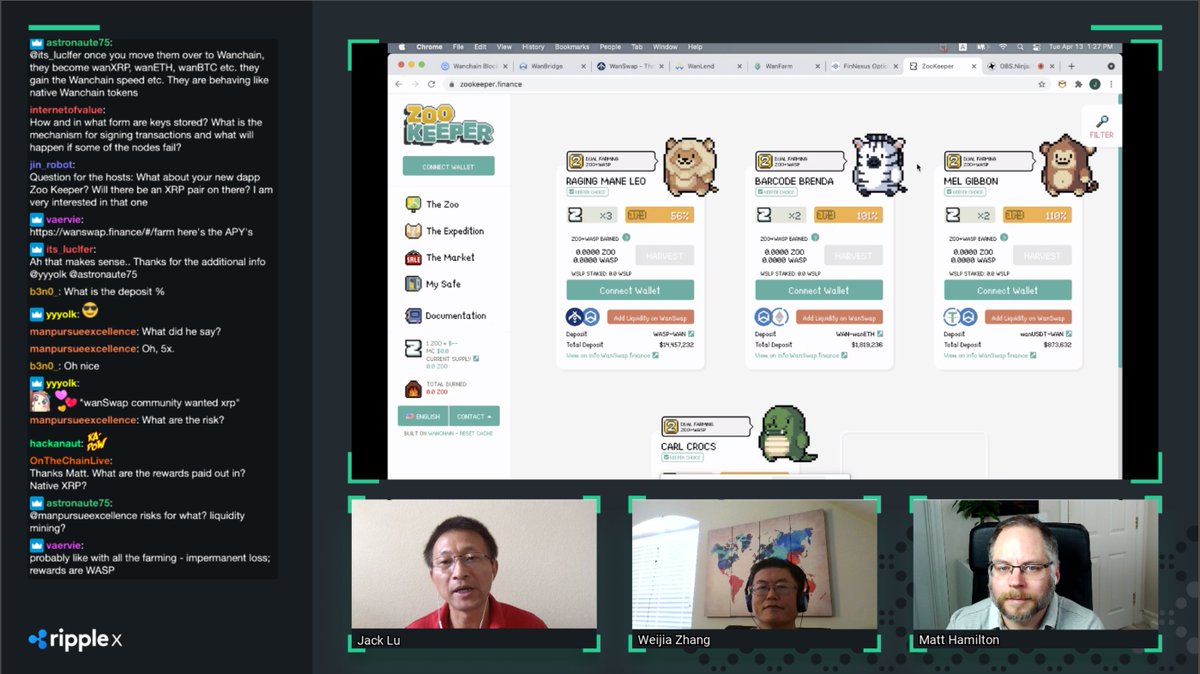View Barcode Brenda pool on info.WanSwap.finance
The image size is (1200, 674).
(x=801, y=355)
